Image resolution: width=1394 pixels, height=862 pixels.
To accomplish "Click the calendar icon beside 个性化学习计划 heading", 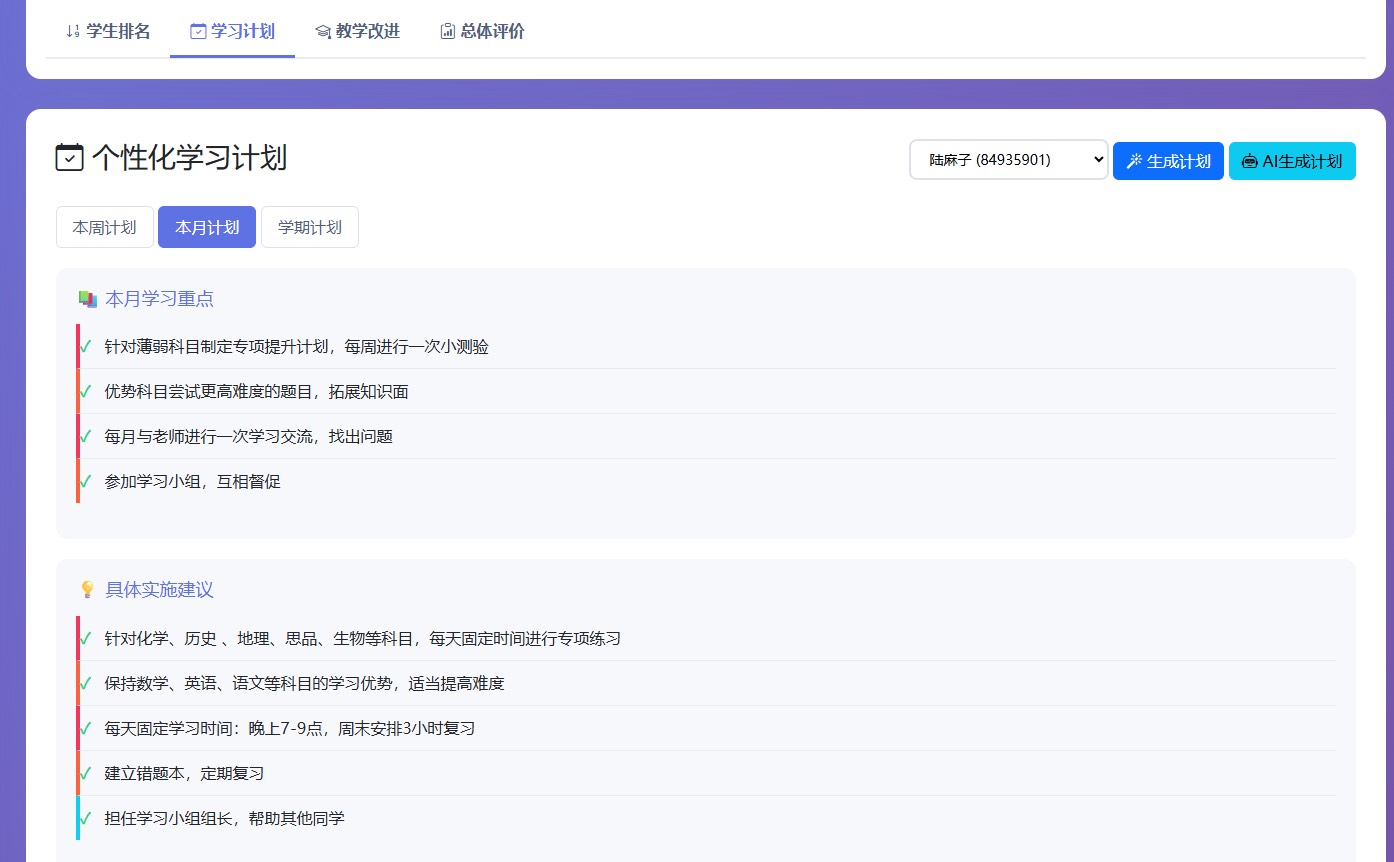I will coord(69,158).
